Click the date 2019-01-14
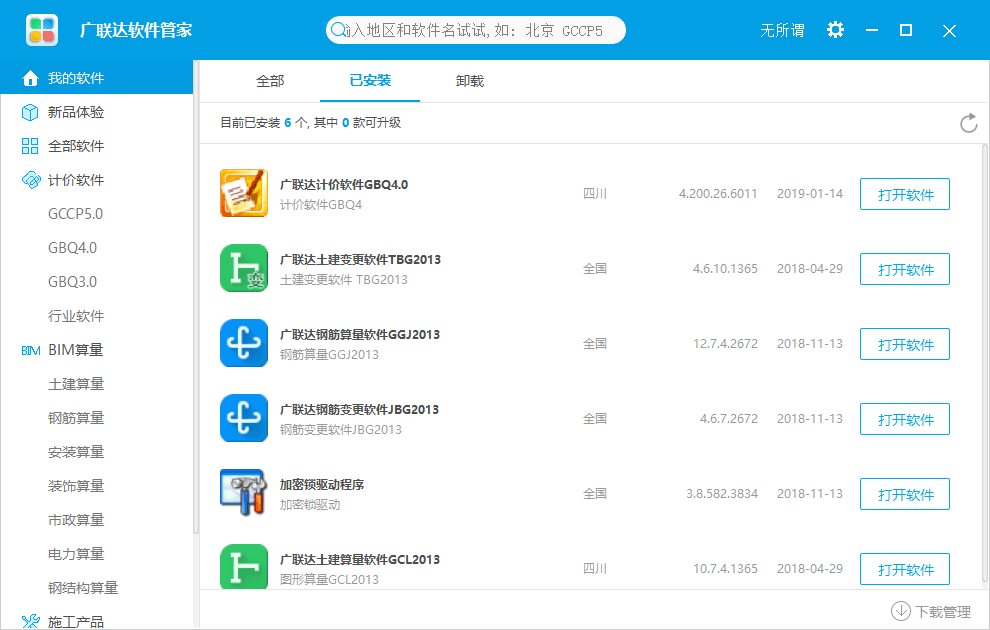This screenshot has width=990, height=630. (x=809, y=194)
